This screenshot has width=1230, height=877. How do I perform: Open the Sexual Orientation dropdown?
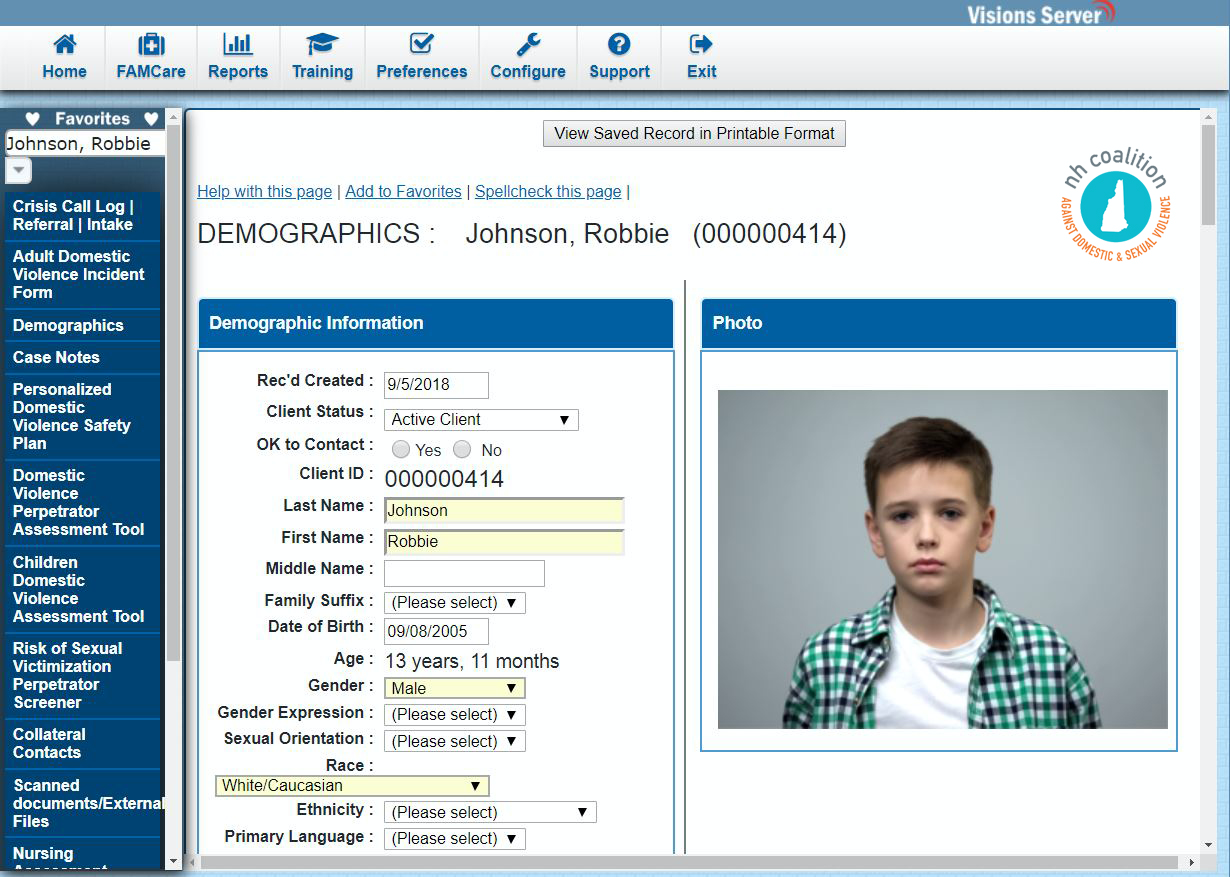[x=455, y=741]
